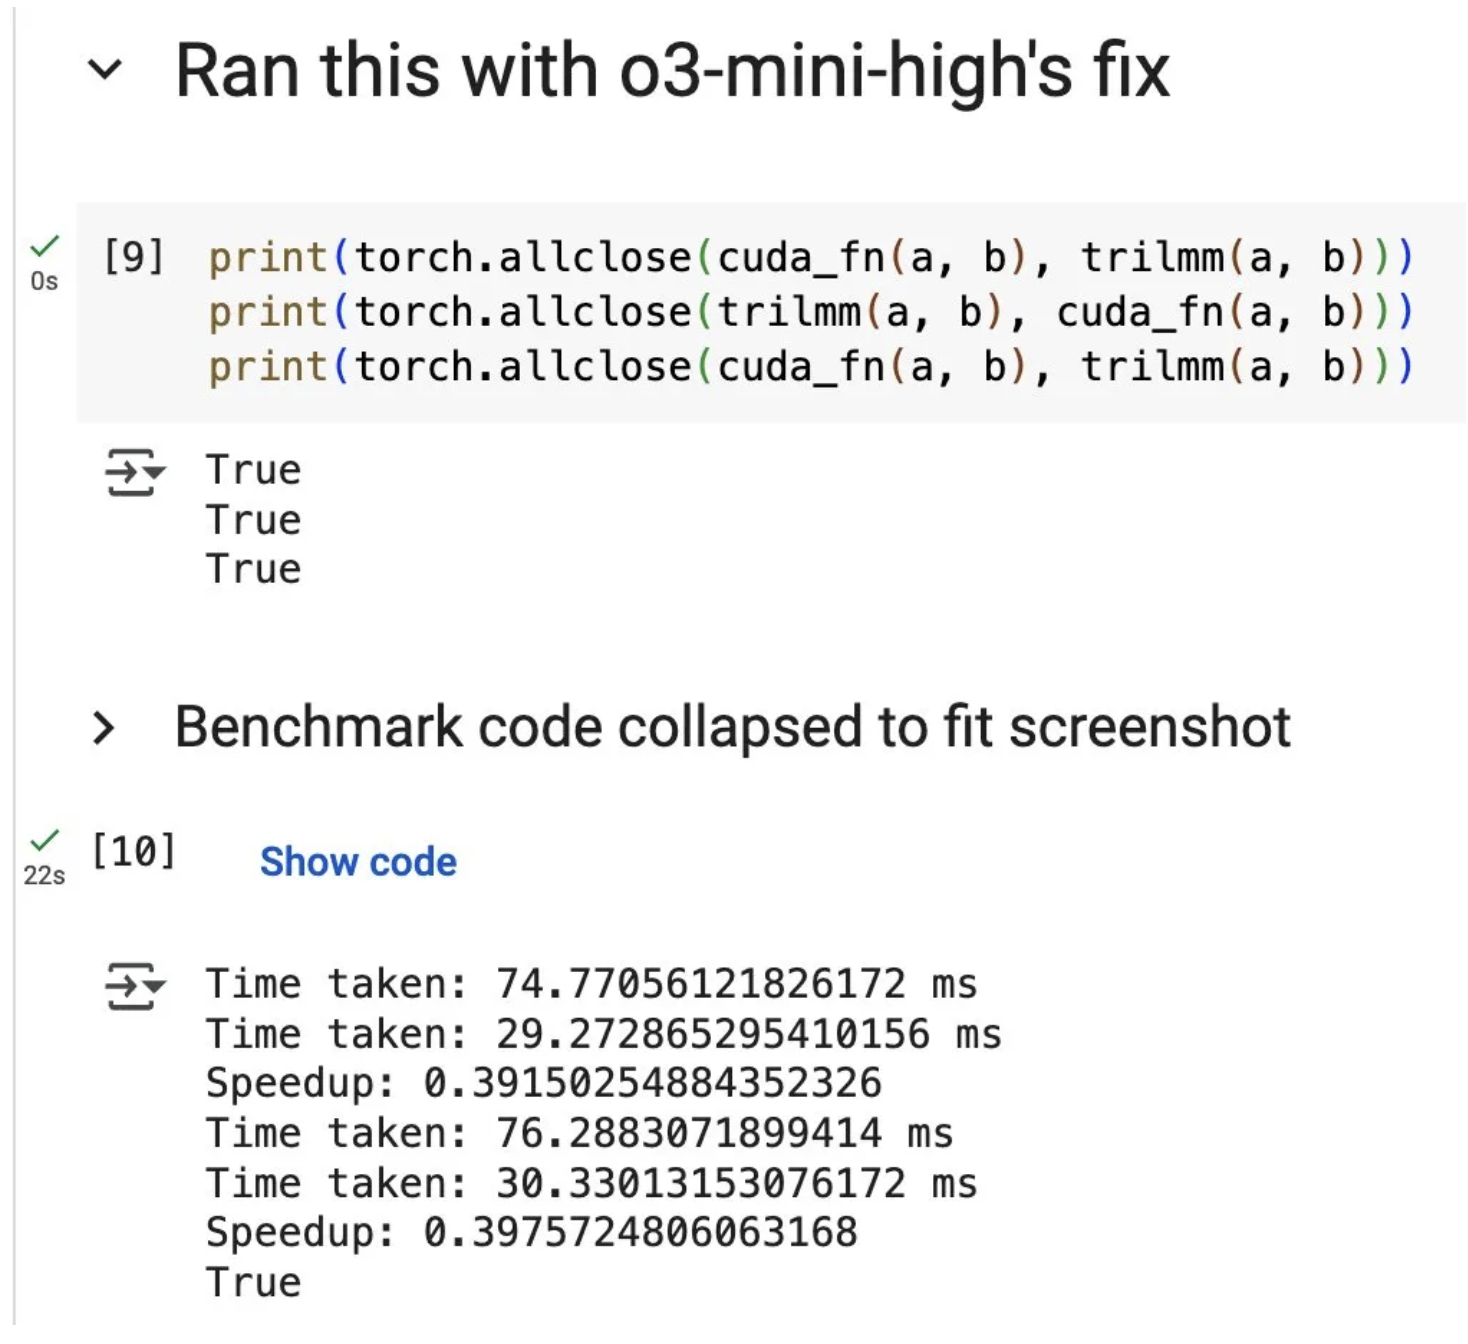Click the [9] execution count indicator
1468x1344 pixels.
pyautogui.click(x=133, y=257)
